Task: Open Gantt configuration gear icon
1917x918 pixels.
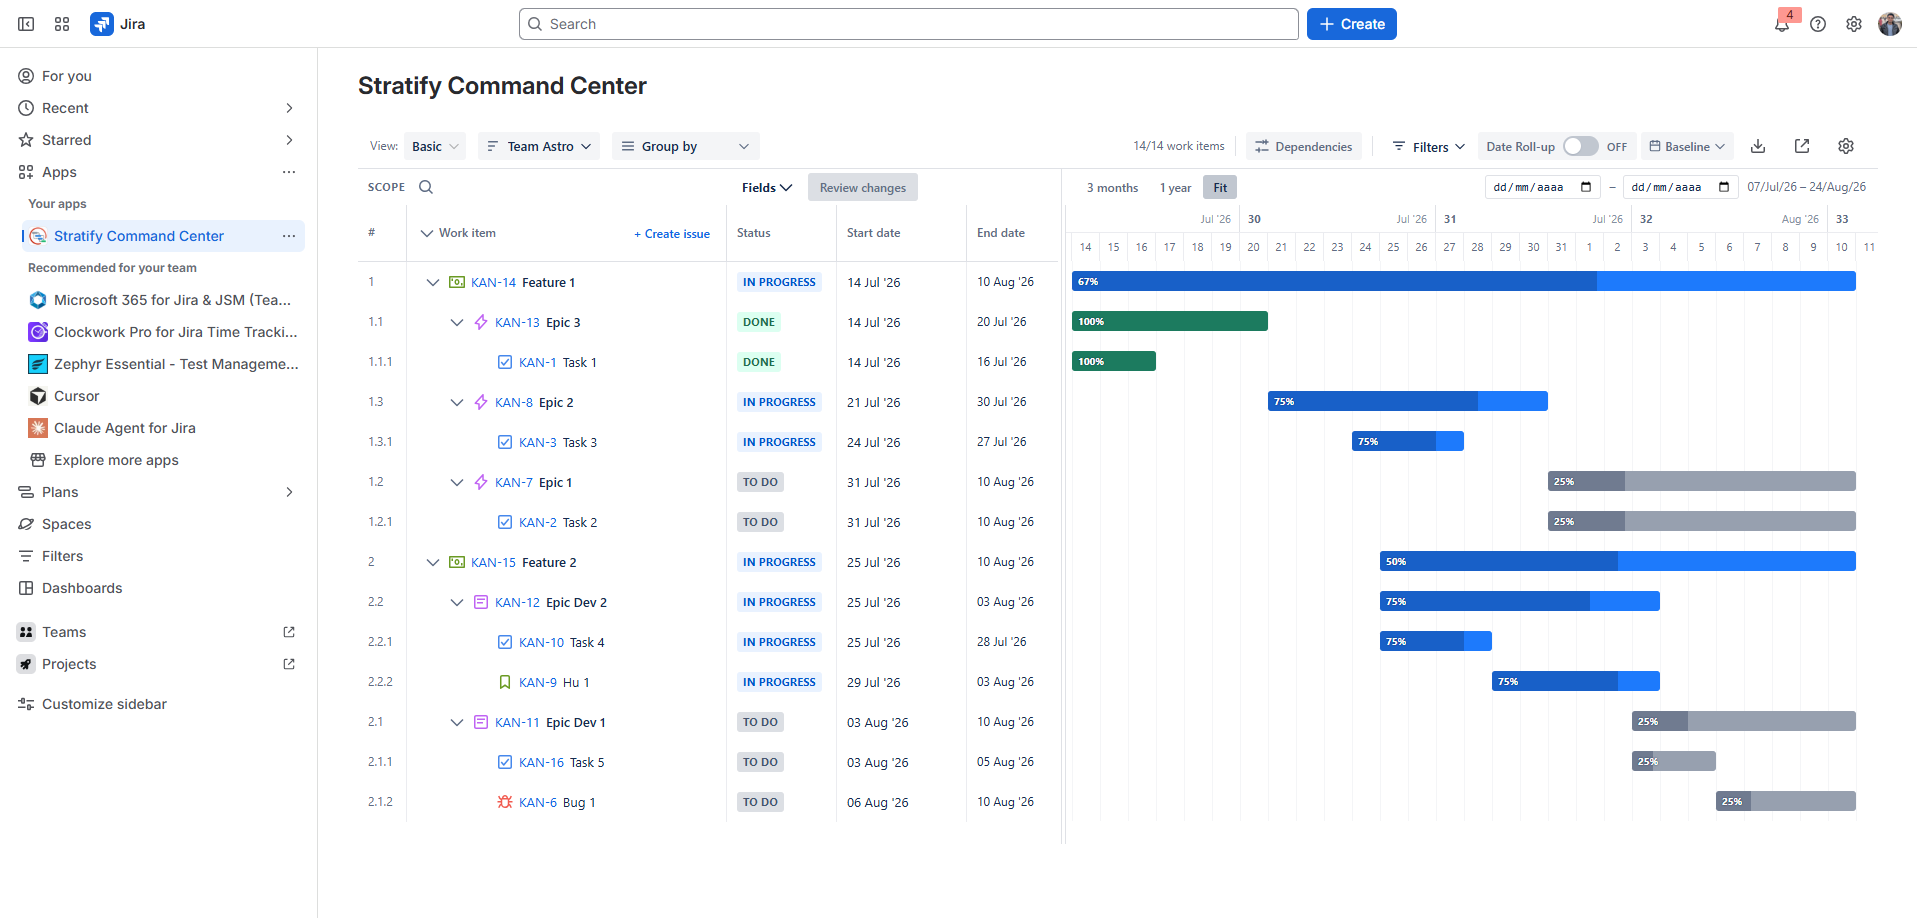Action: tap(1846, 146)
